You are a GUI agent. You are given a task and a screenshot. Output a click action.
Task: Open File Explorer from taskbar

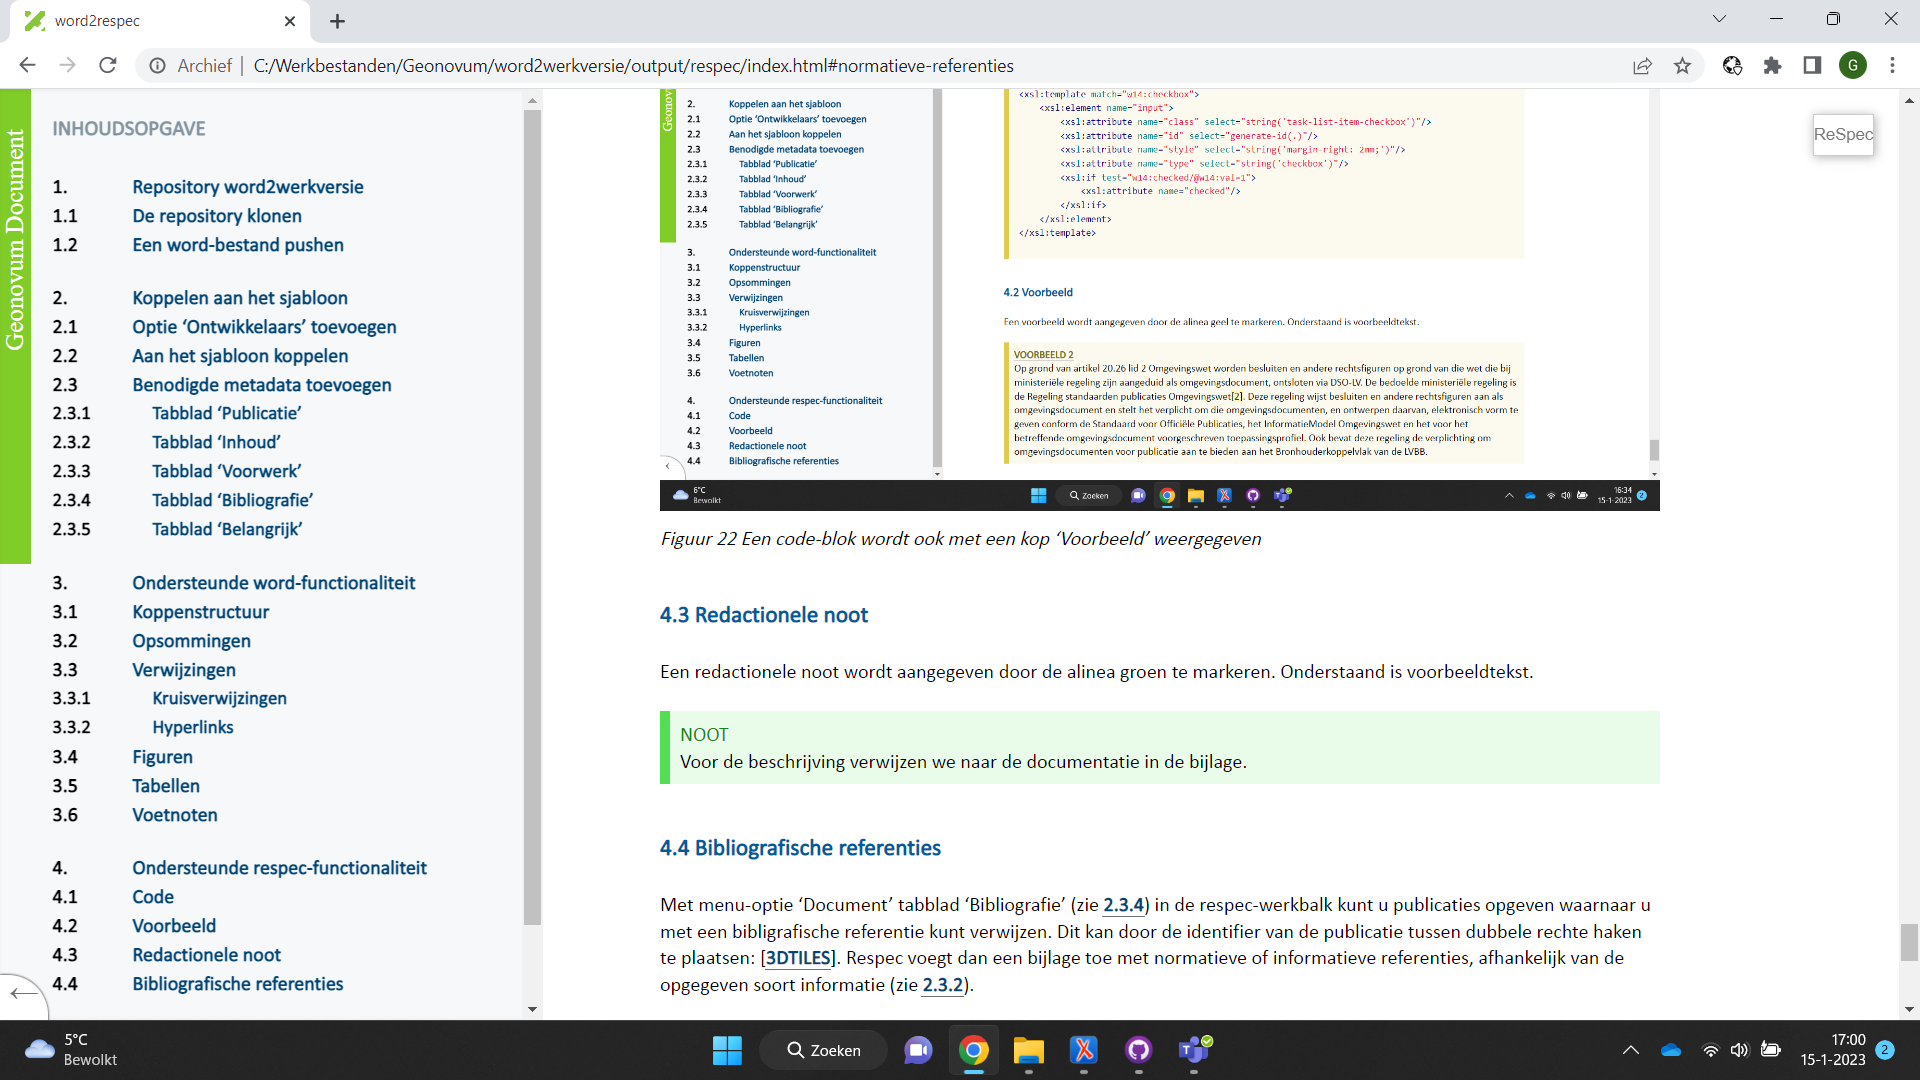tap(1028, 1050)
